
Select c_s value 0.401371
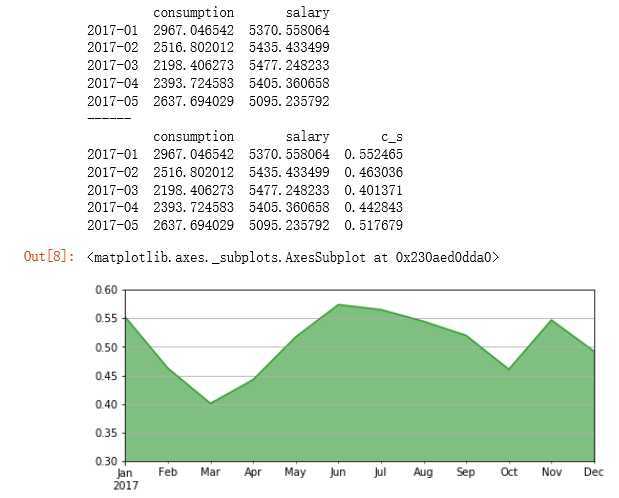pyautogui.click(x=373, y=190)
